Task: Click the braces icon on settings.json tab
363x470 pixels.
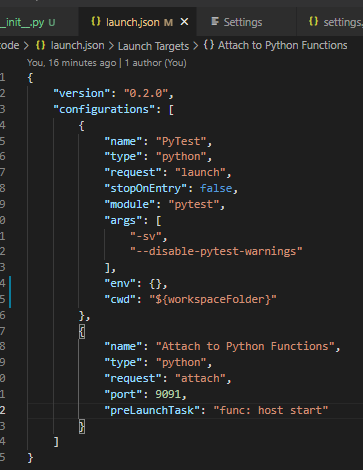Action: pos(313,22)
